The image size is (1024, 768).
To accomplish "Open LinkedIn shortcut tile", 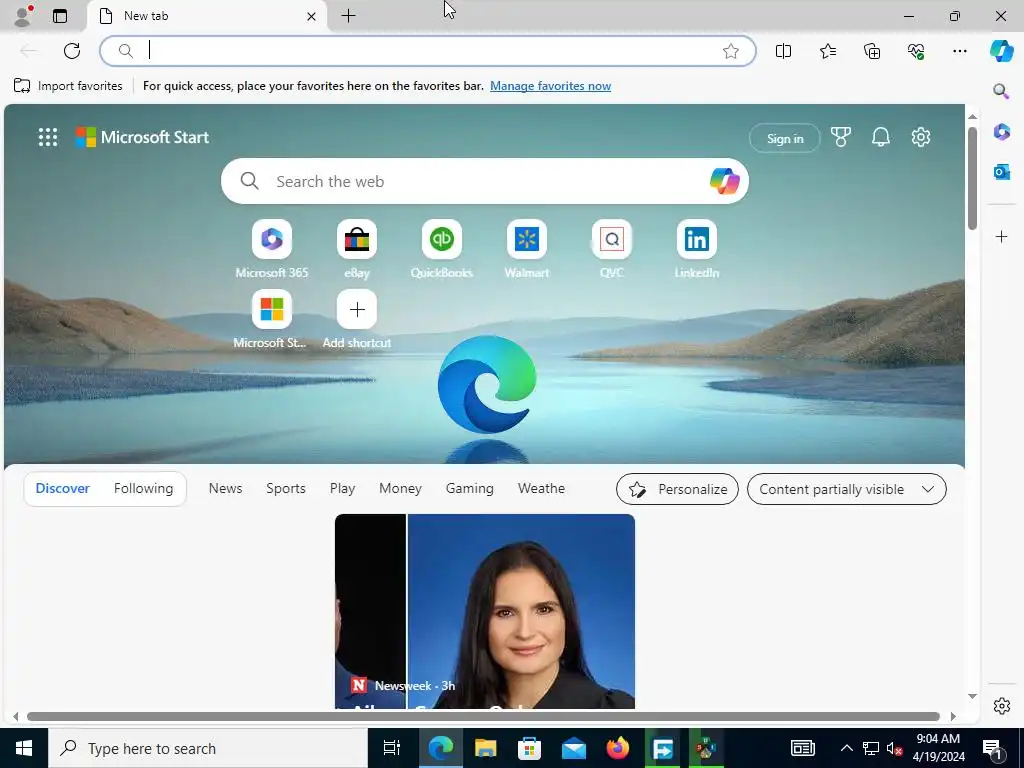I will (x=696, y=249).
